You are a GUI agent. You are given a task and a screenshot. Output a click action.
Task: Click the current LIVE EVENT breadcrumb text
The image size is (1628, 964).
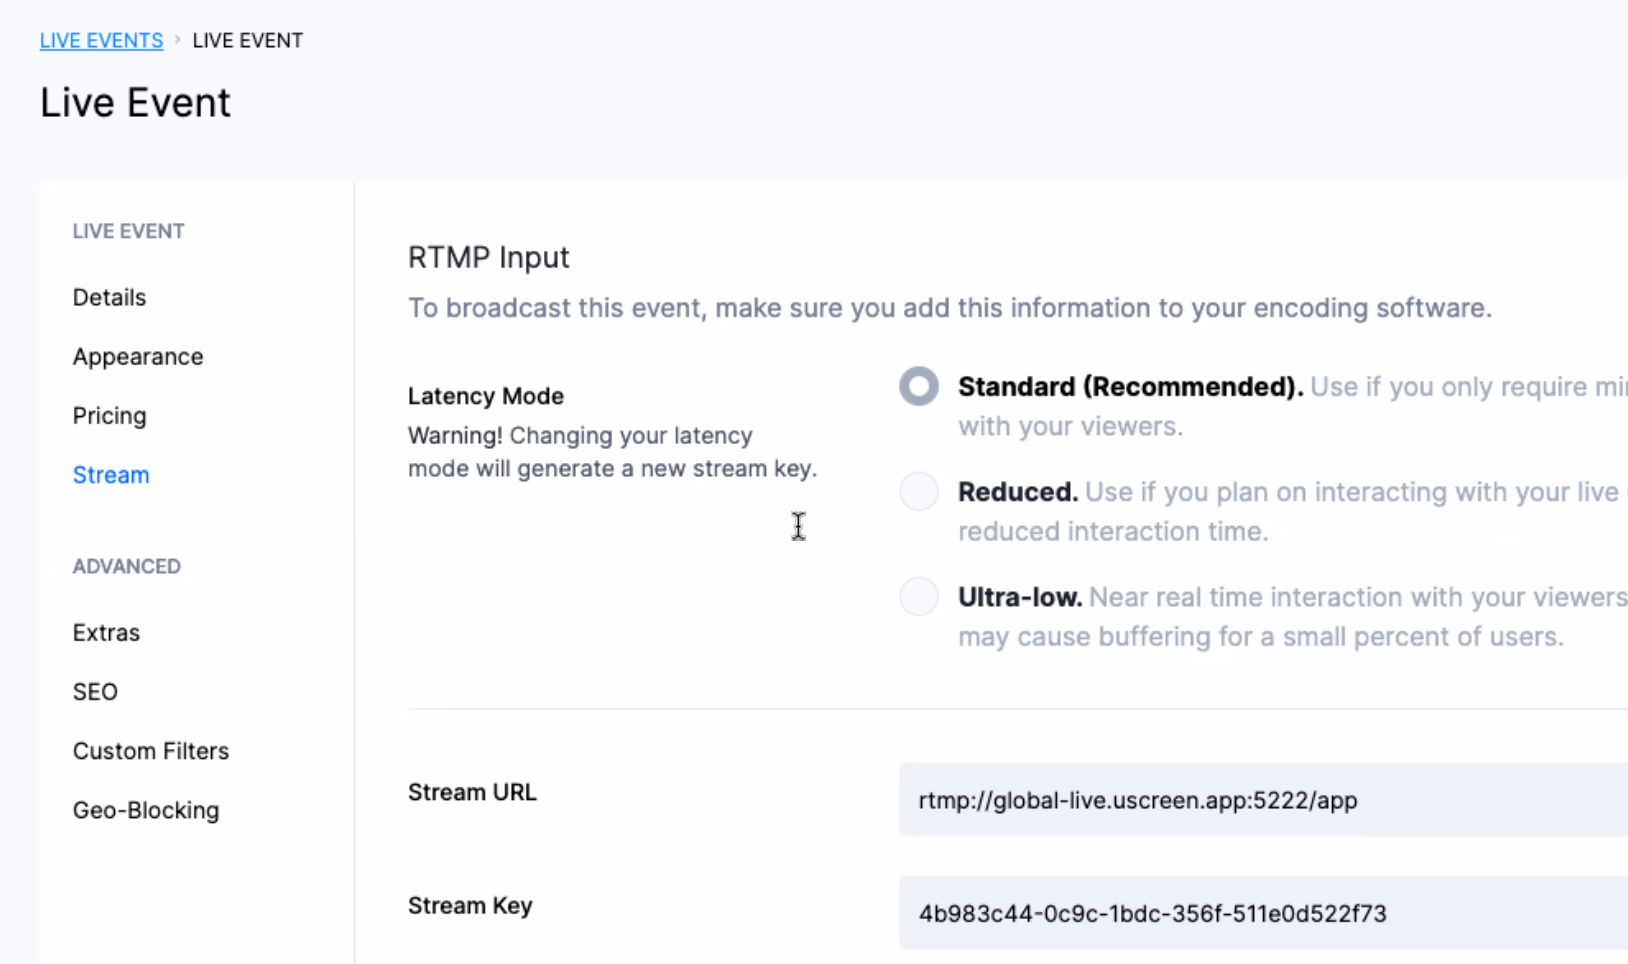(x=247, y=41)
